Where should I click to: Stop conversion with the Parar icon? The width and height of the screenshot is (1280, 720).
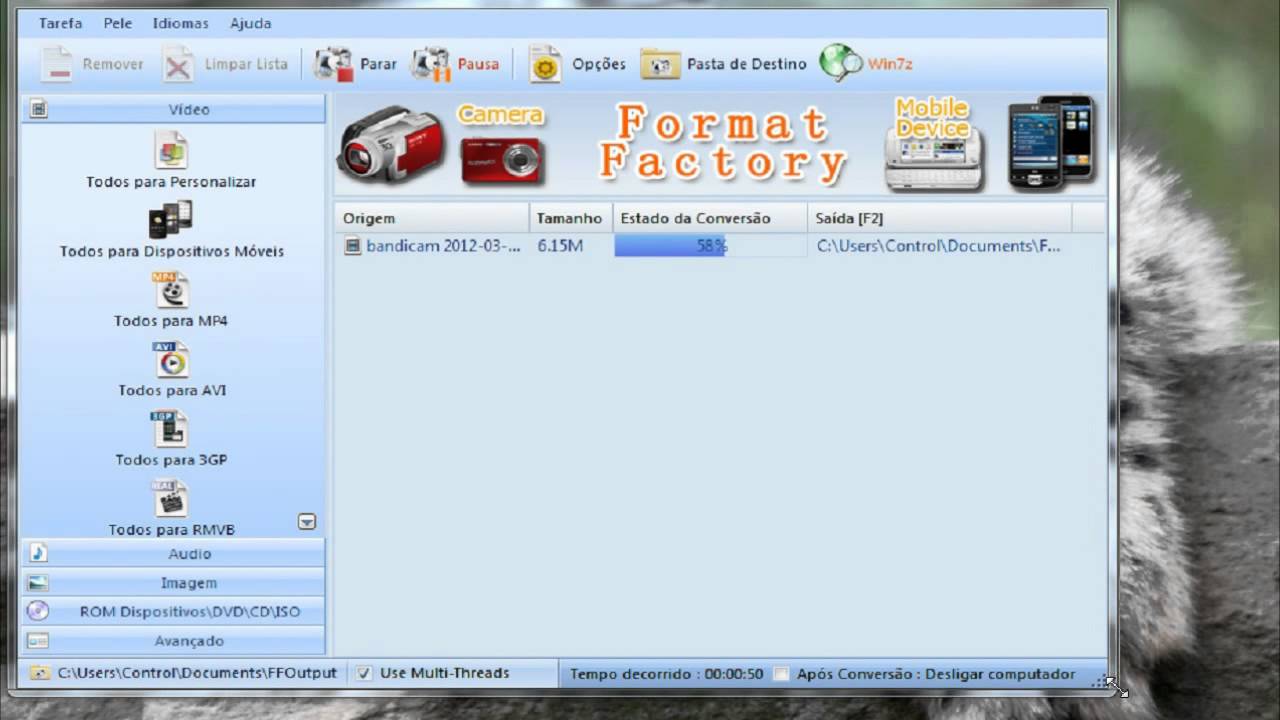coord(333,64)
